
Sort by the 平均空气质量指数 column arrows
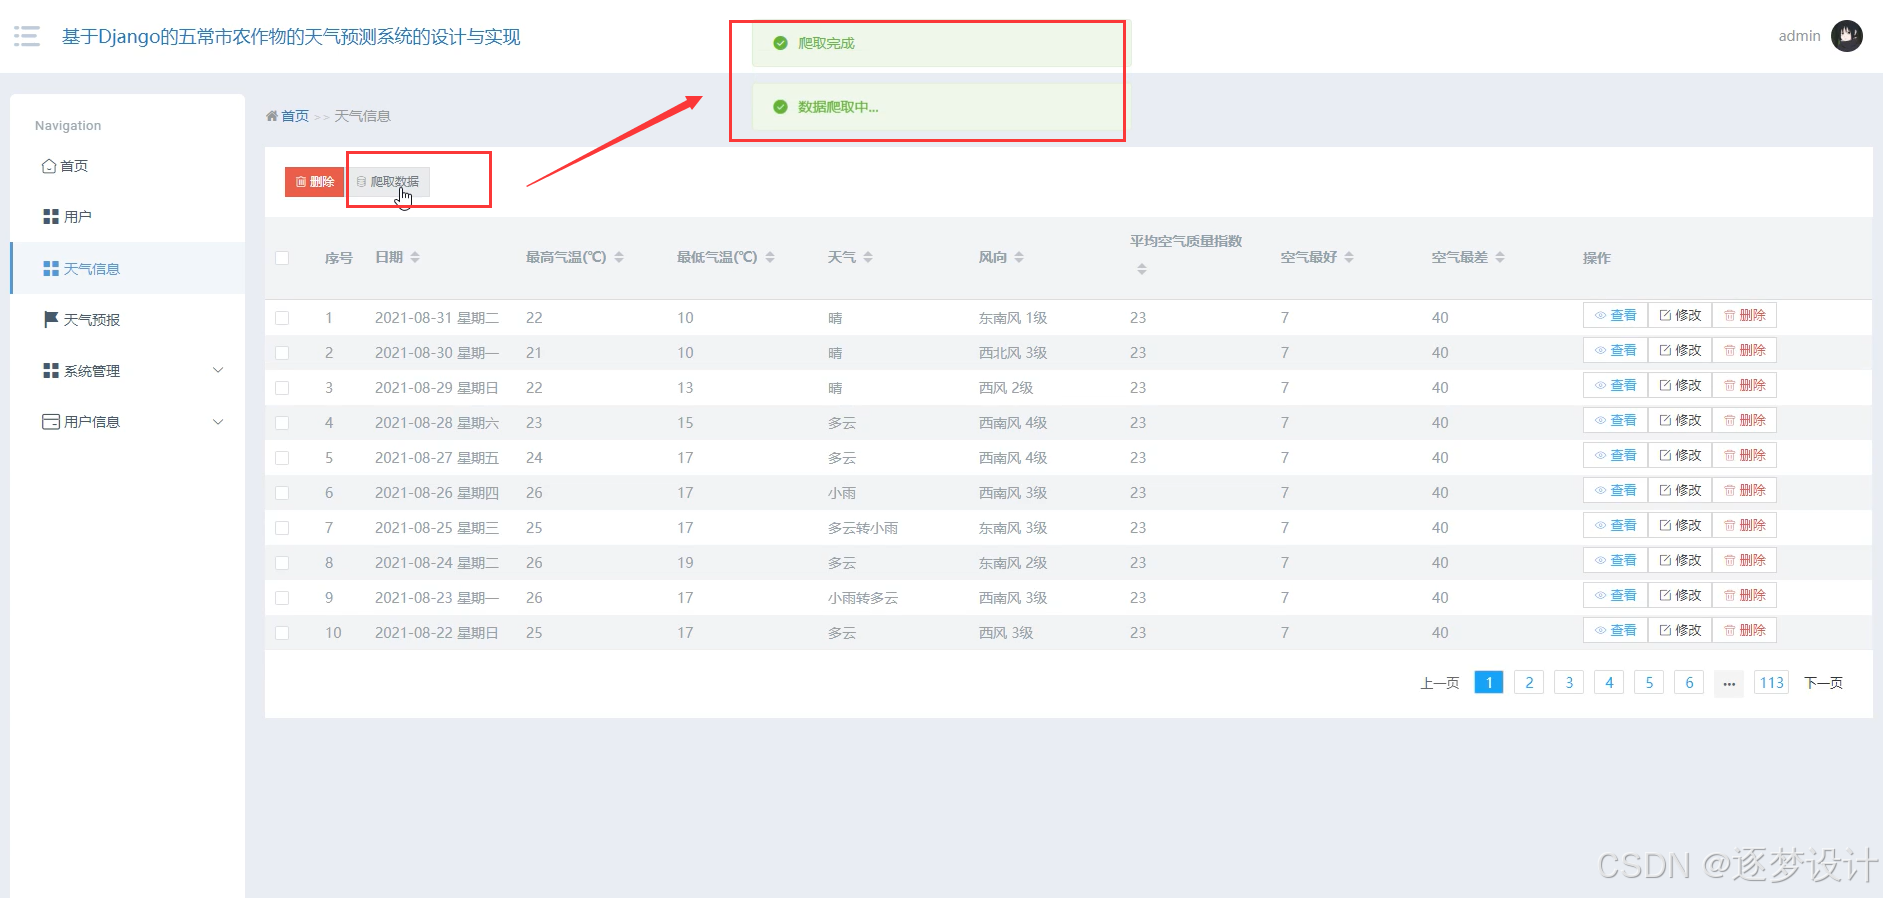pos(1142,269)
